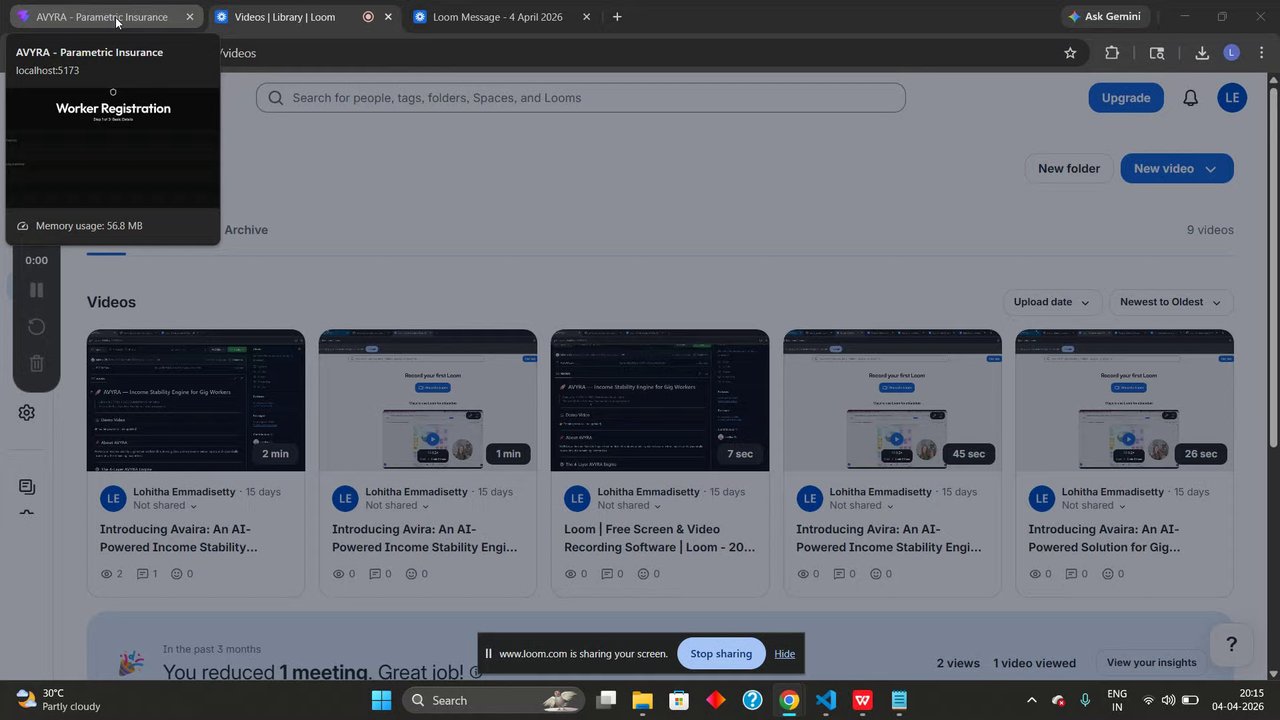
Task: Click the owner avatar on the 1 min video card
Action: point(345,498)
